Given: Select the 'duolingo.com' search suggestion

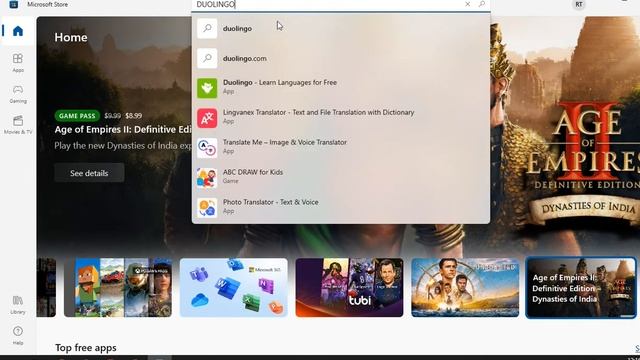Looking at the screenshot, I should coord(341,58).
